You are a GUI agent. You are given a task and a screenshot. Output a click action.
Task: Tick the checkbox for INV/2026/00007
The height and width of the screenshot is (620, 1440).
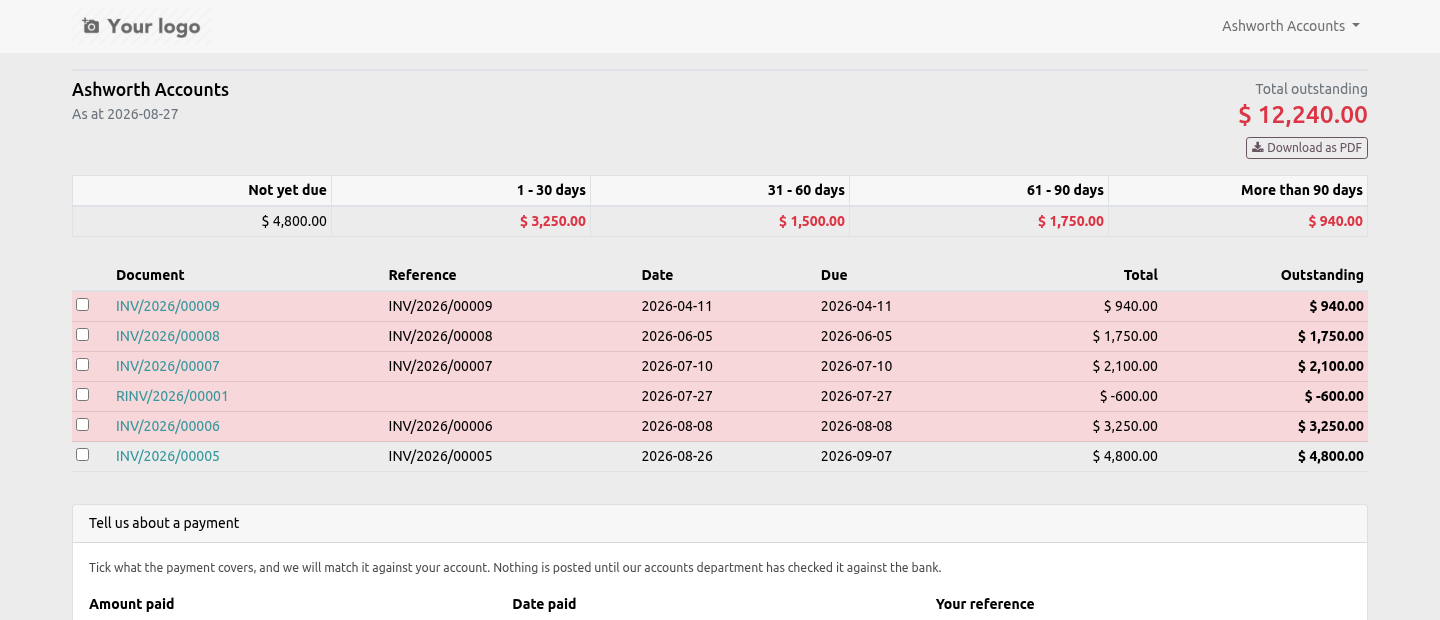[83, 365]
